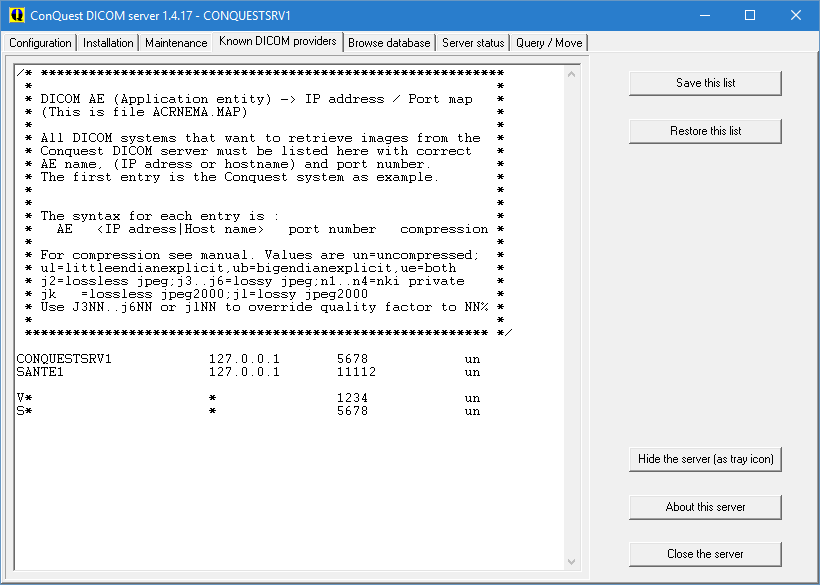Click the V* wildcard entry line
Image resolution: width=820 pixels, height=585 pixels.
tap(24, 398)
